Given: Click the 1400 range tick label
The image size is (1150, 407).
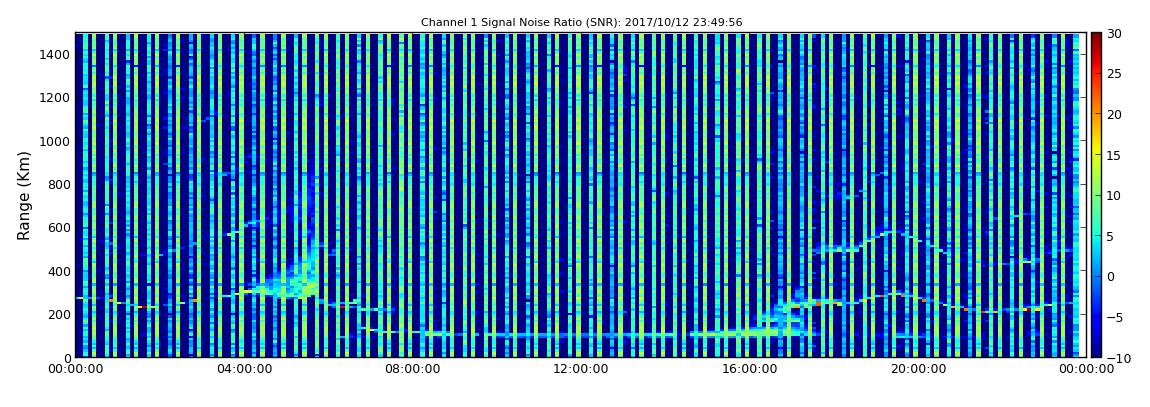Looking at the screenshot, I should click(56, 54).
